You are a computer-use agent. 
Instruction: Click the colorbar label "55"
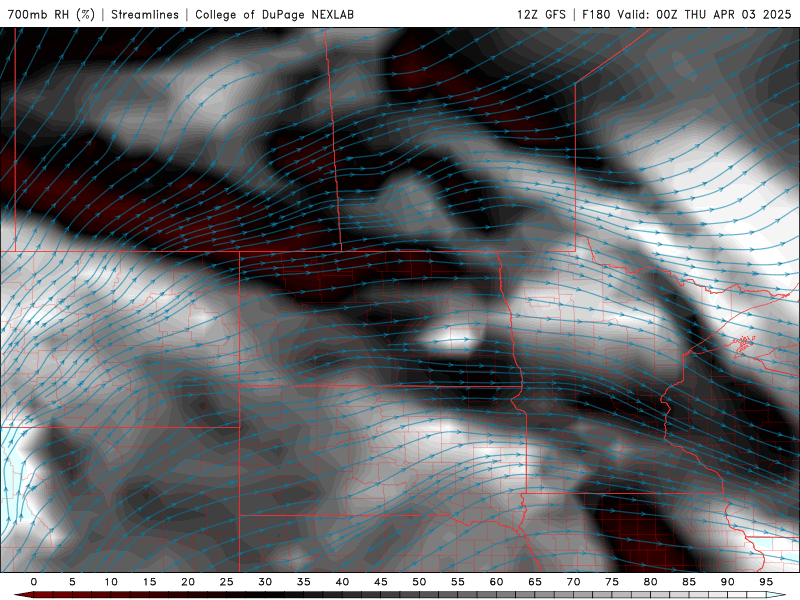pyautogui.click(x=458, y=582)
